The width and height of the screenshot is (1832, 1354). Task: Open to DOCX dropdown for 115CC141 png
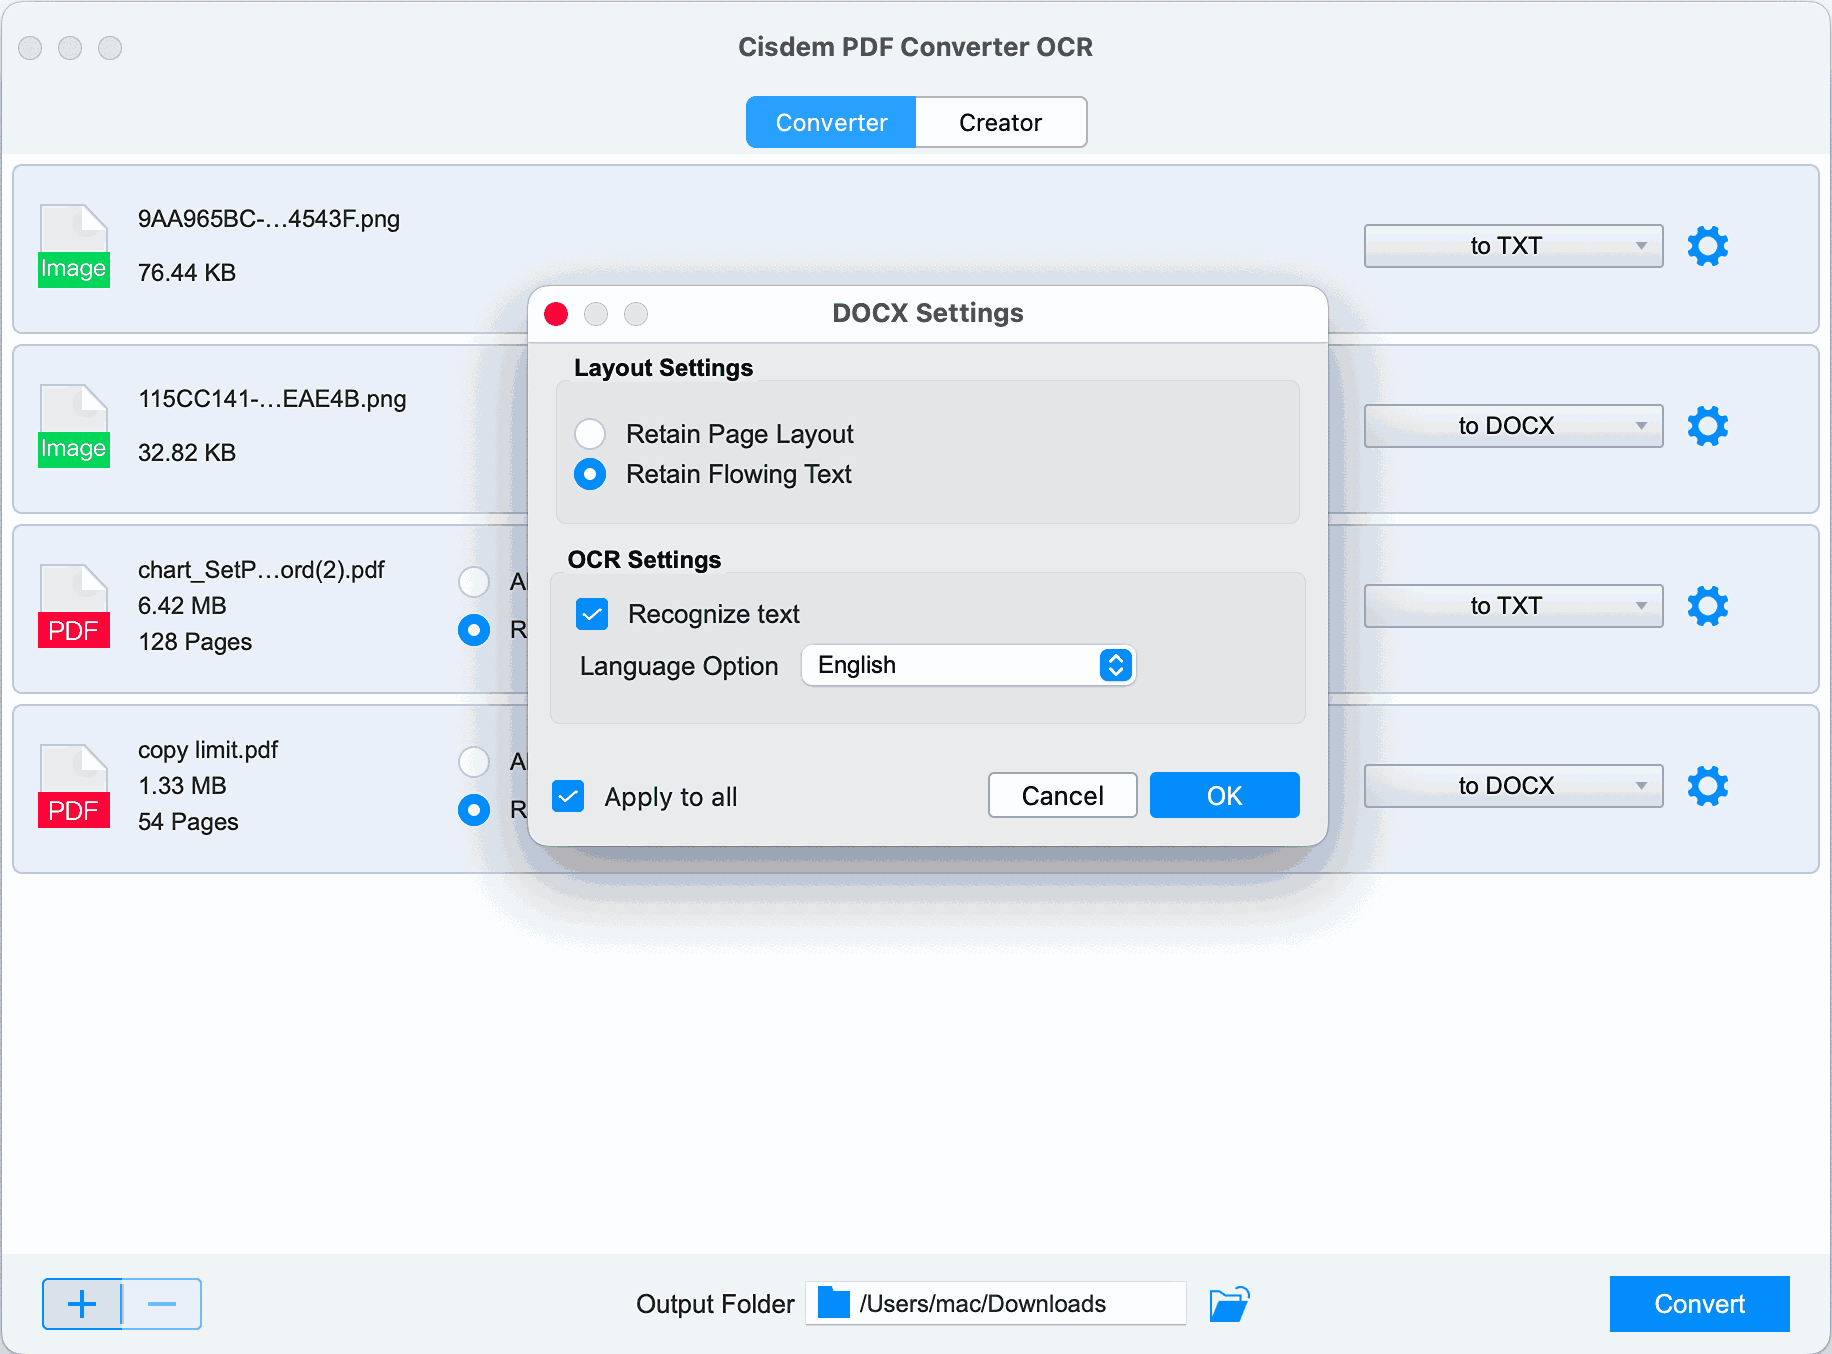pyautogui.click(x=1513, y=426)
